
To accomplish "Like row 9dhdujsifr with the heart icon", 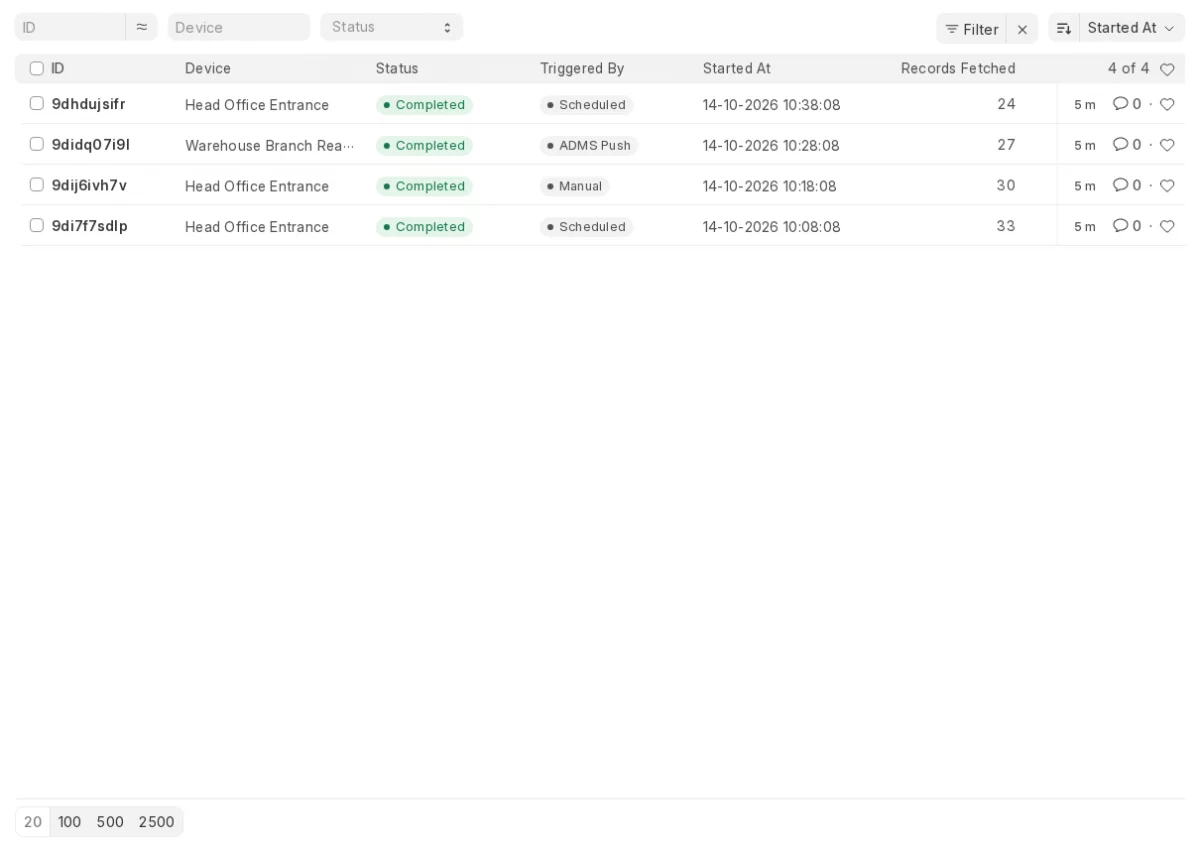I will pos(1167,104).
